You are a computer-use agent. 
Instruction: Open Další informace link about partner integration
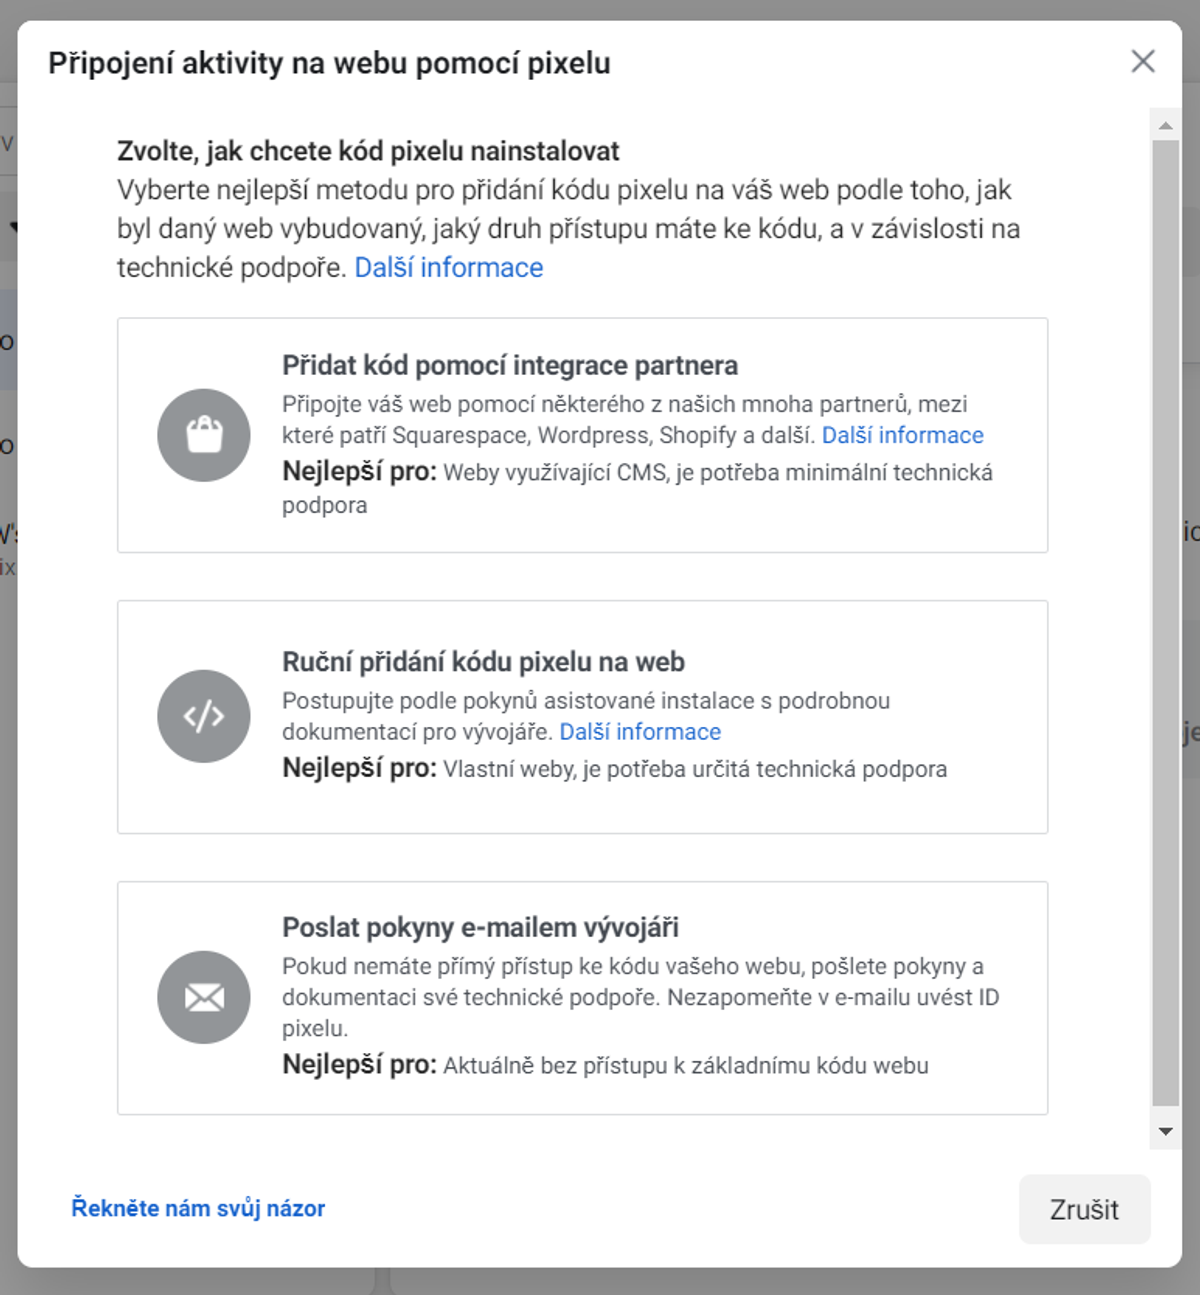[x=903, y=435]
